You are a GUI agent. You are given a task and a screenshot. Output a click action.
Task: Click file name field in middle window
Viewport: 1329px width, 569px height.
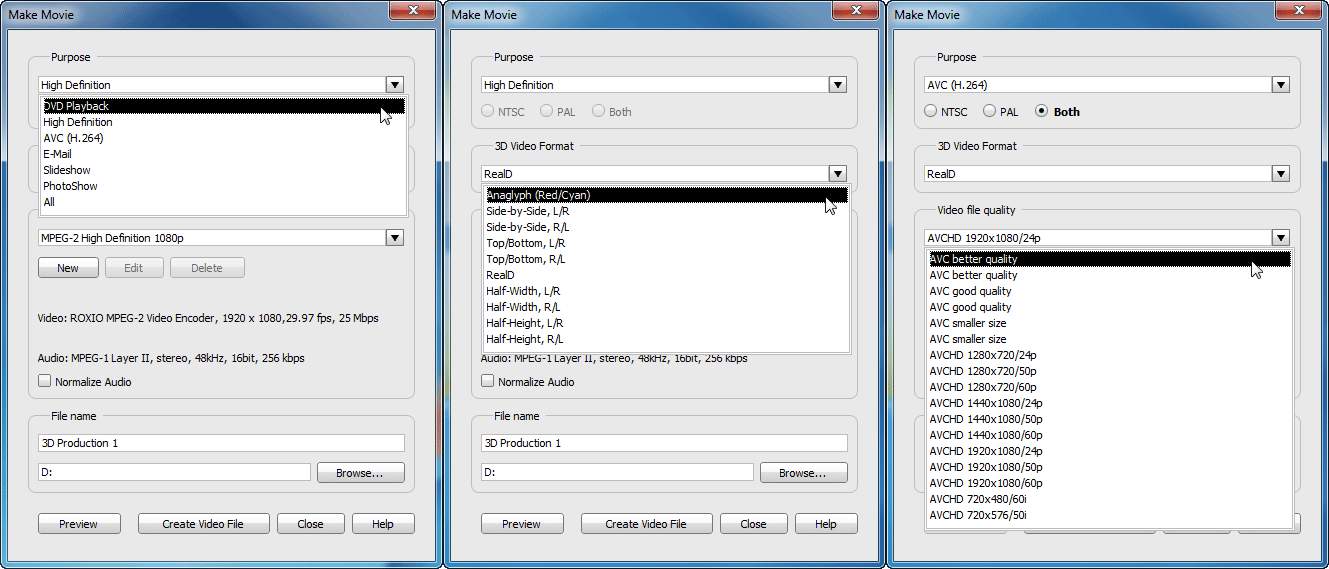(664, 443)
